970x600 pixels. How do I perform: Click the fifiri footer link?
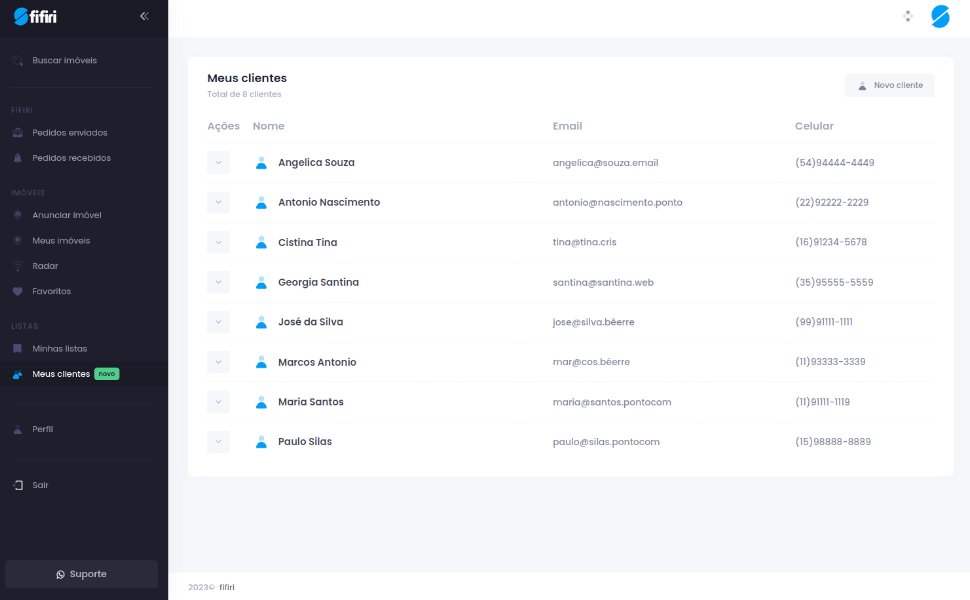click(227, 587)
